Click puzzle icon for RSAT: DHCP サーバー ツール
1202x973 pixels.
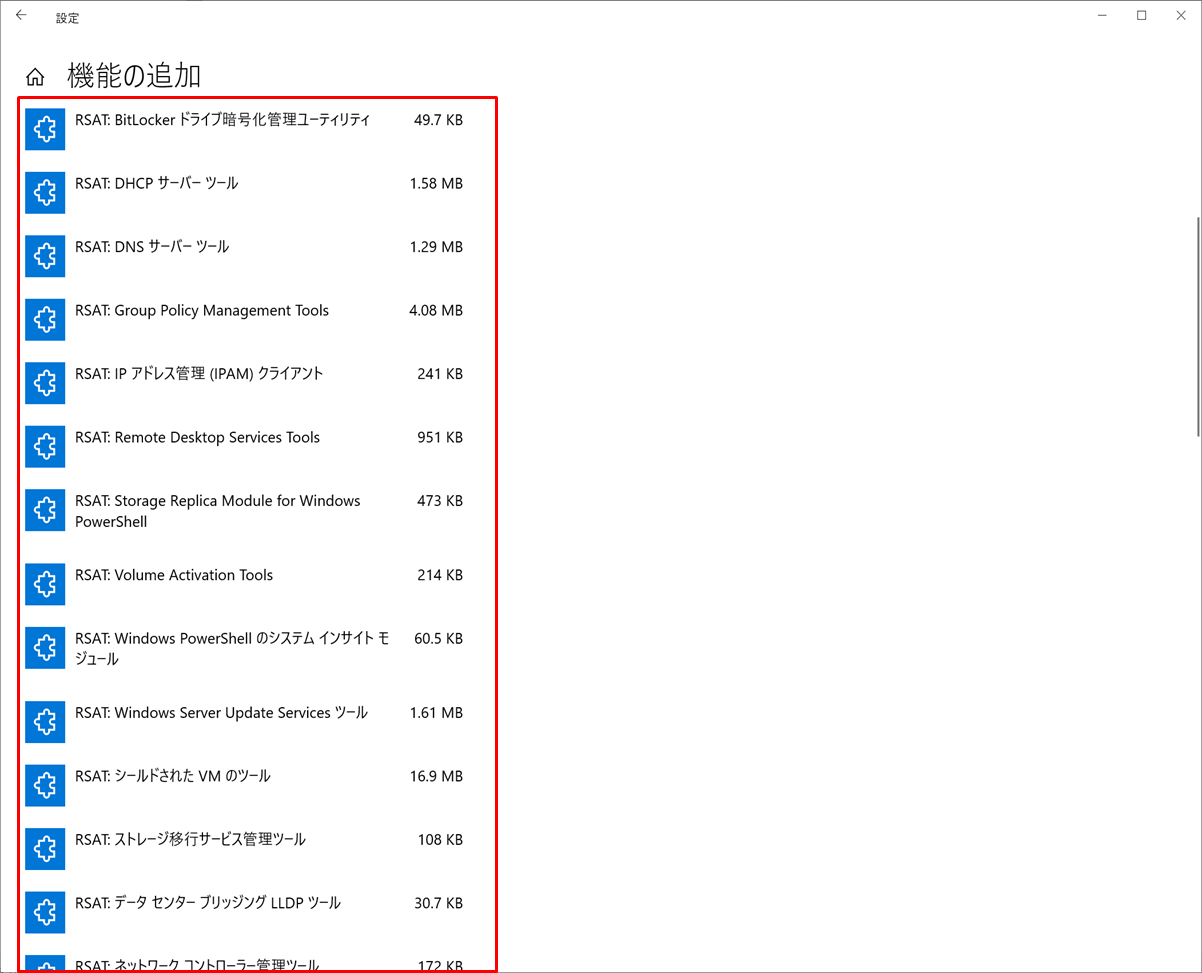pyautogui.click(x=45, y=193)
